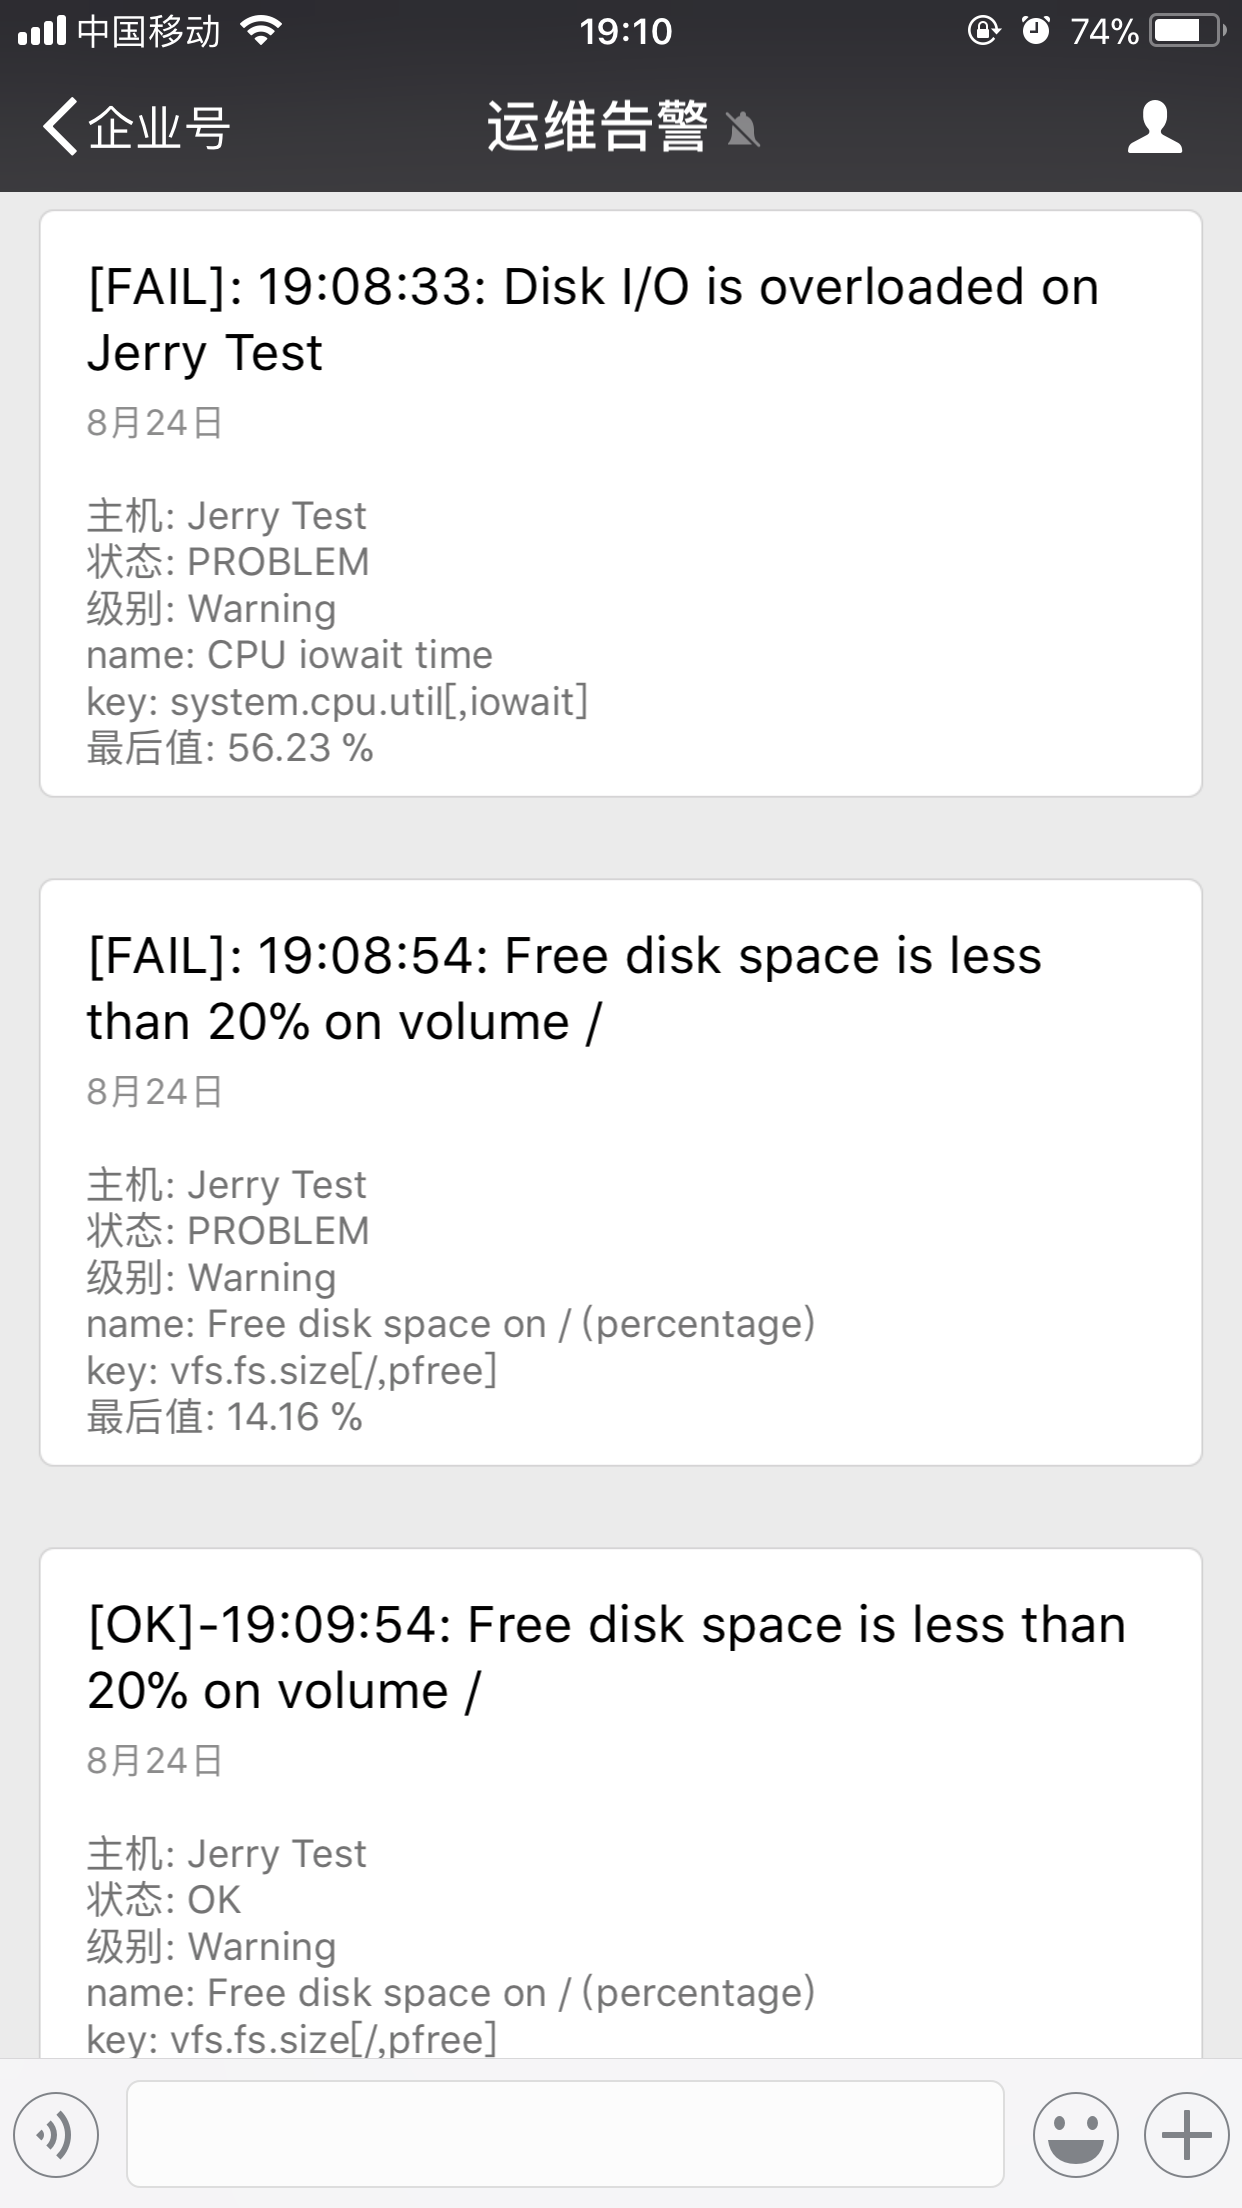Image resolution: width=1242 pixels, height=2208 pixels.
Task: Switch to voice input mode
Action: [x=56, y=2135]
